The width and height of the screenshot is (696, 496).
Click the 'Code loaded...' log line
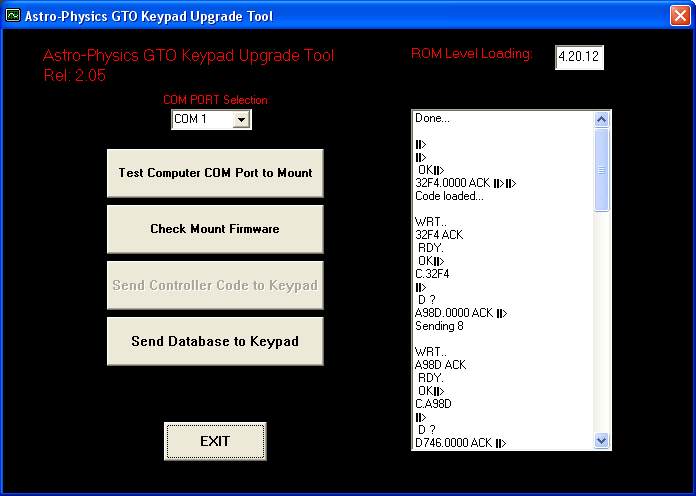pos(449,196)
